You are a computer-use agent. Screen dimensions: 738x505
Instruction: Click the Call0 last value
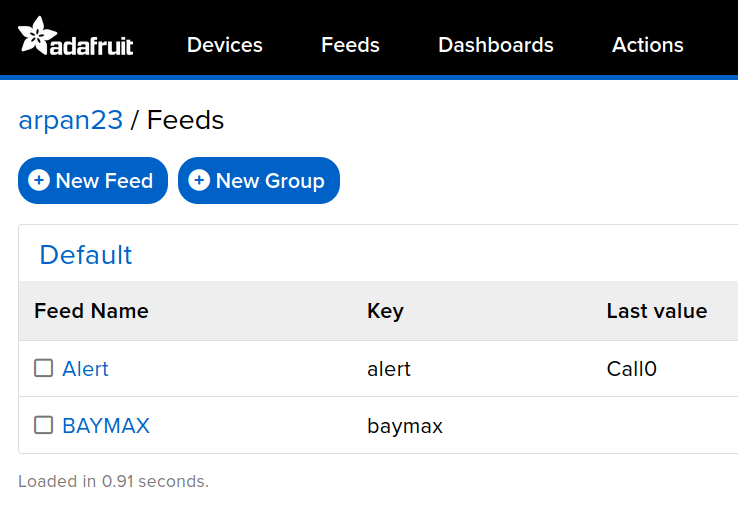(631, 369)
